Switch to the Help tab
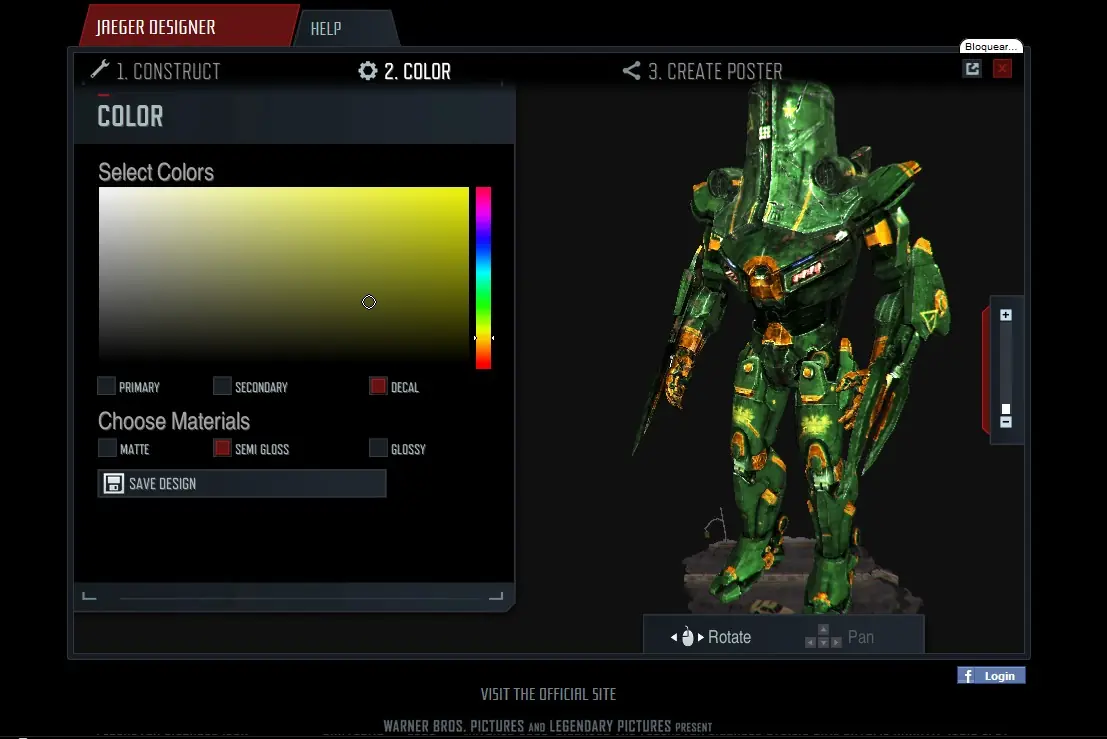Screen dimensions: 1107x739 346,28
